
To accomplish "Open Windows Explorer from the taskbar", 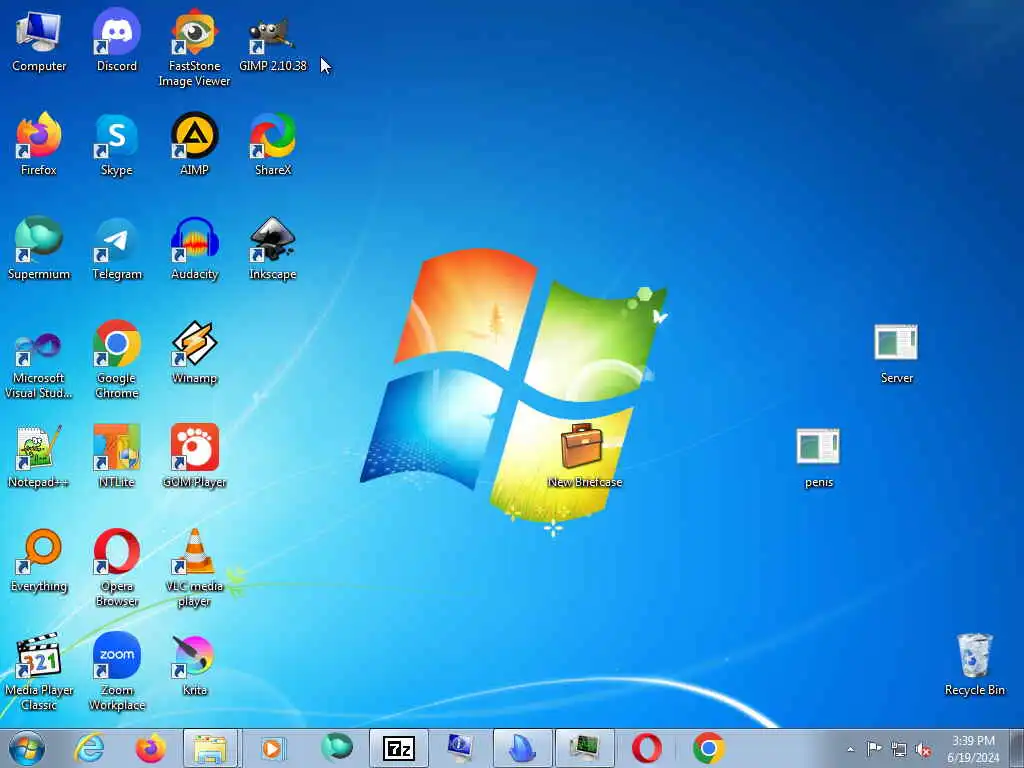I will [x=210, y=748].
